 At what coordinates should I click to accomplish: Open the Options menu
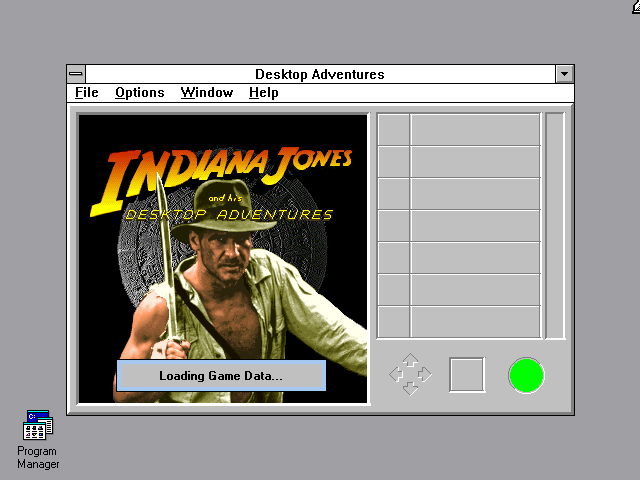(139, 93)
